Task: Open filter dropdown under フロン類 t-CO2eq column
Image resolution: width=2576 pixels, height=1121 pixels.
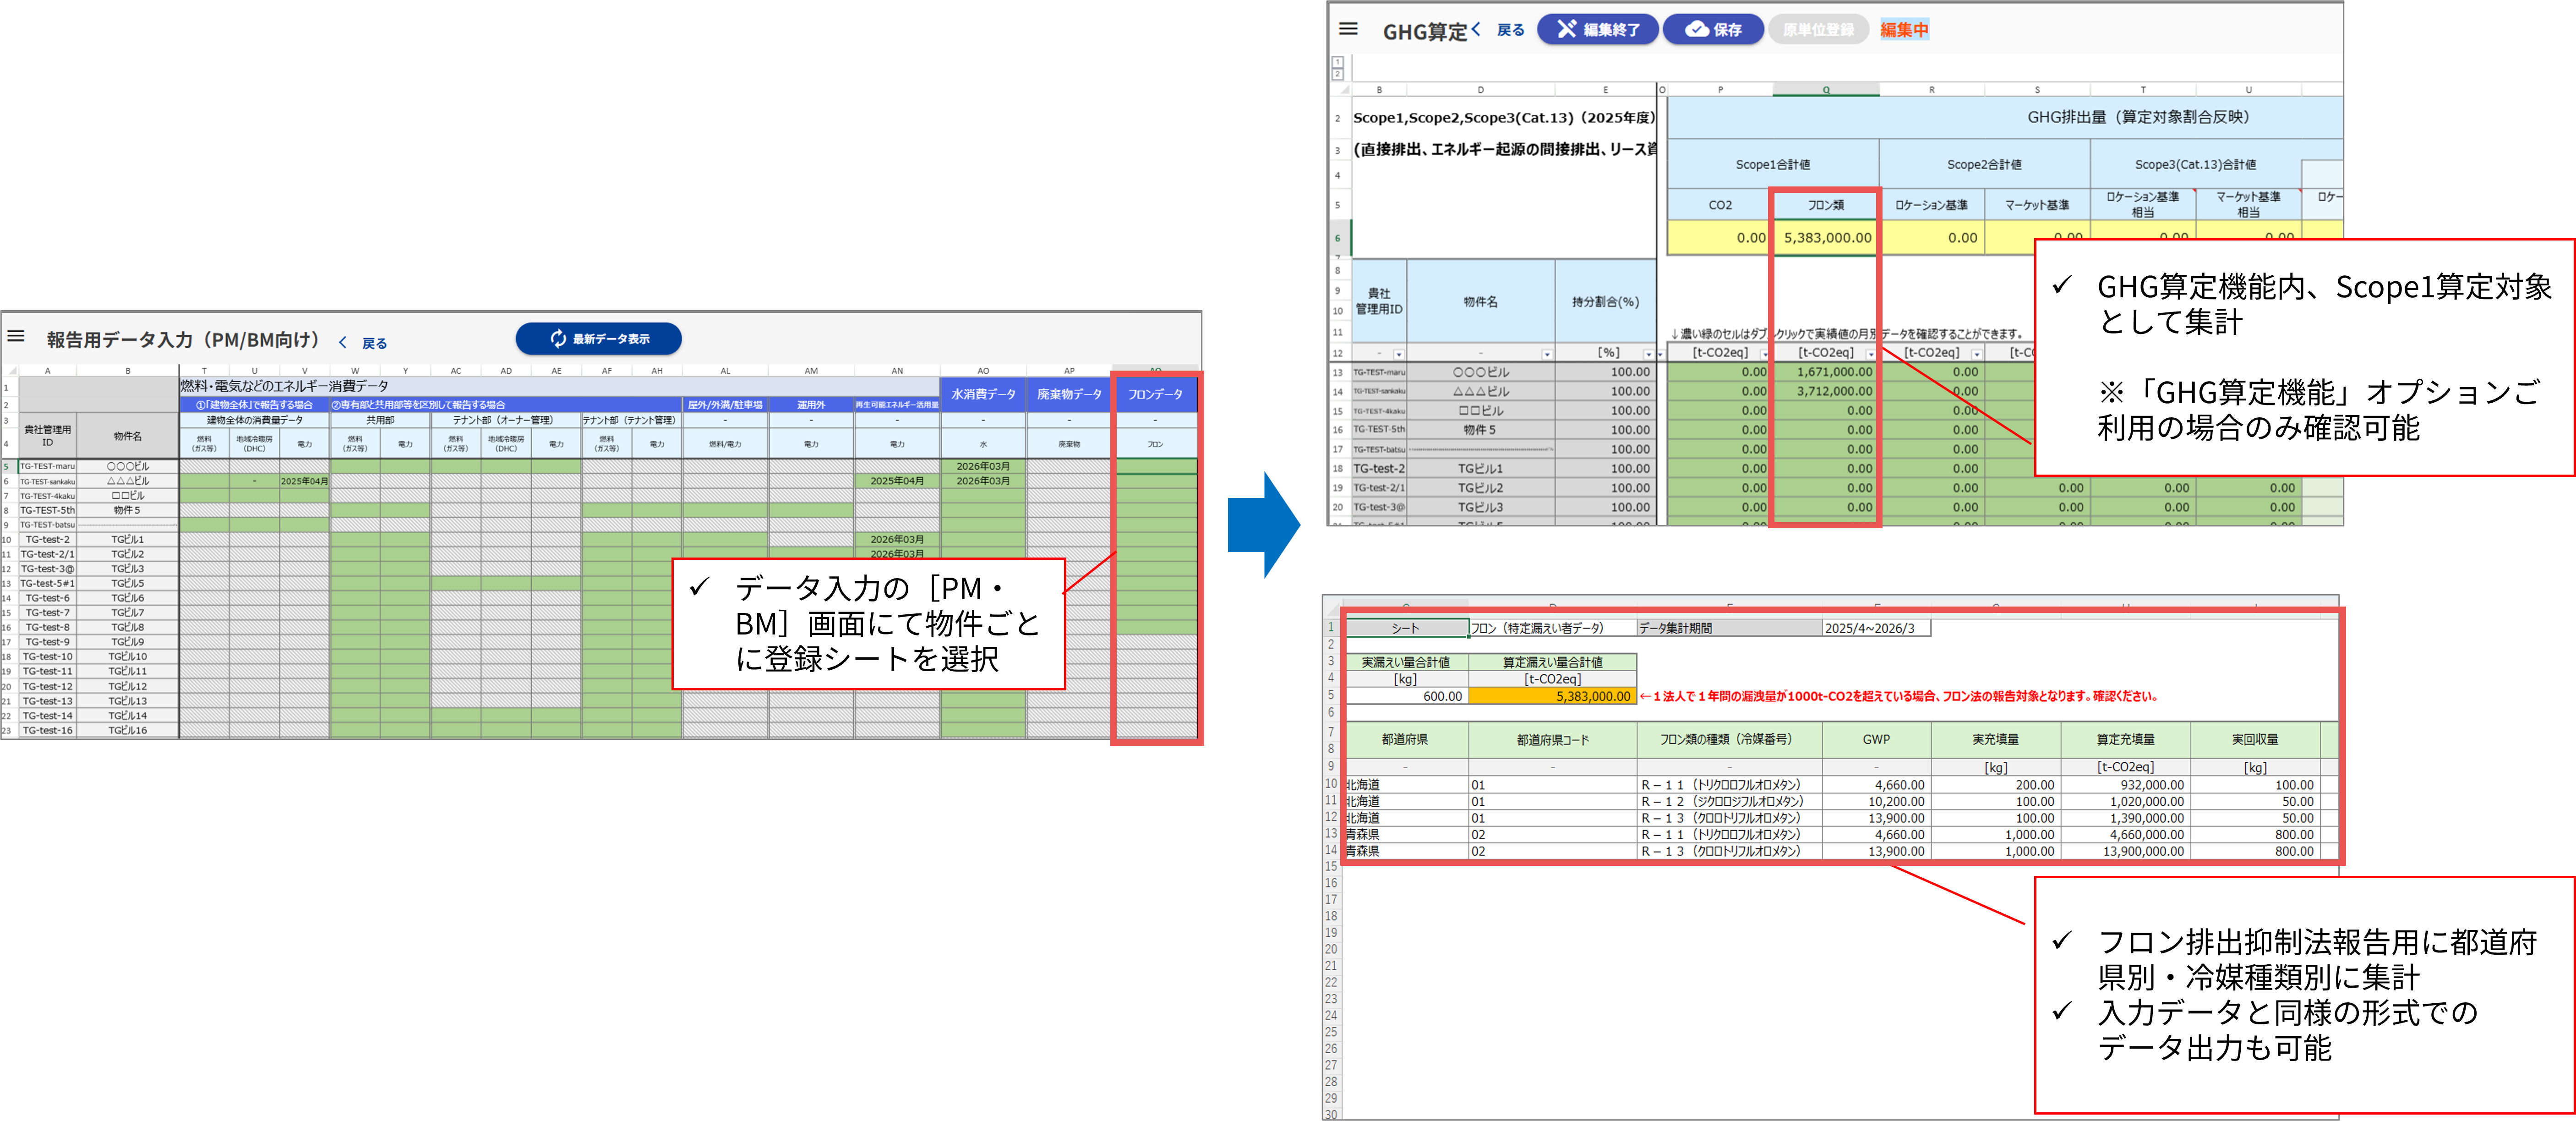Action: click(x=1870, y=354)
